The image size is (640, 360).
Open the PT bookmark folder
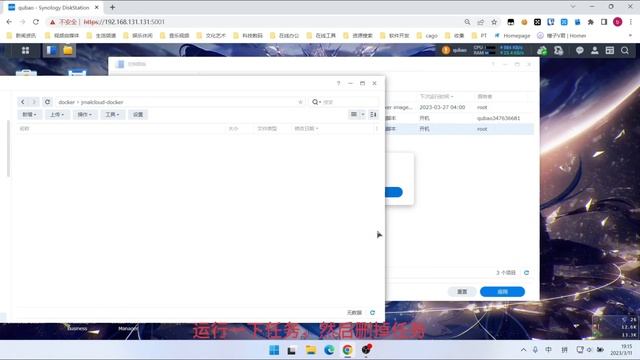click(x=479, y=36)
